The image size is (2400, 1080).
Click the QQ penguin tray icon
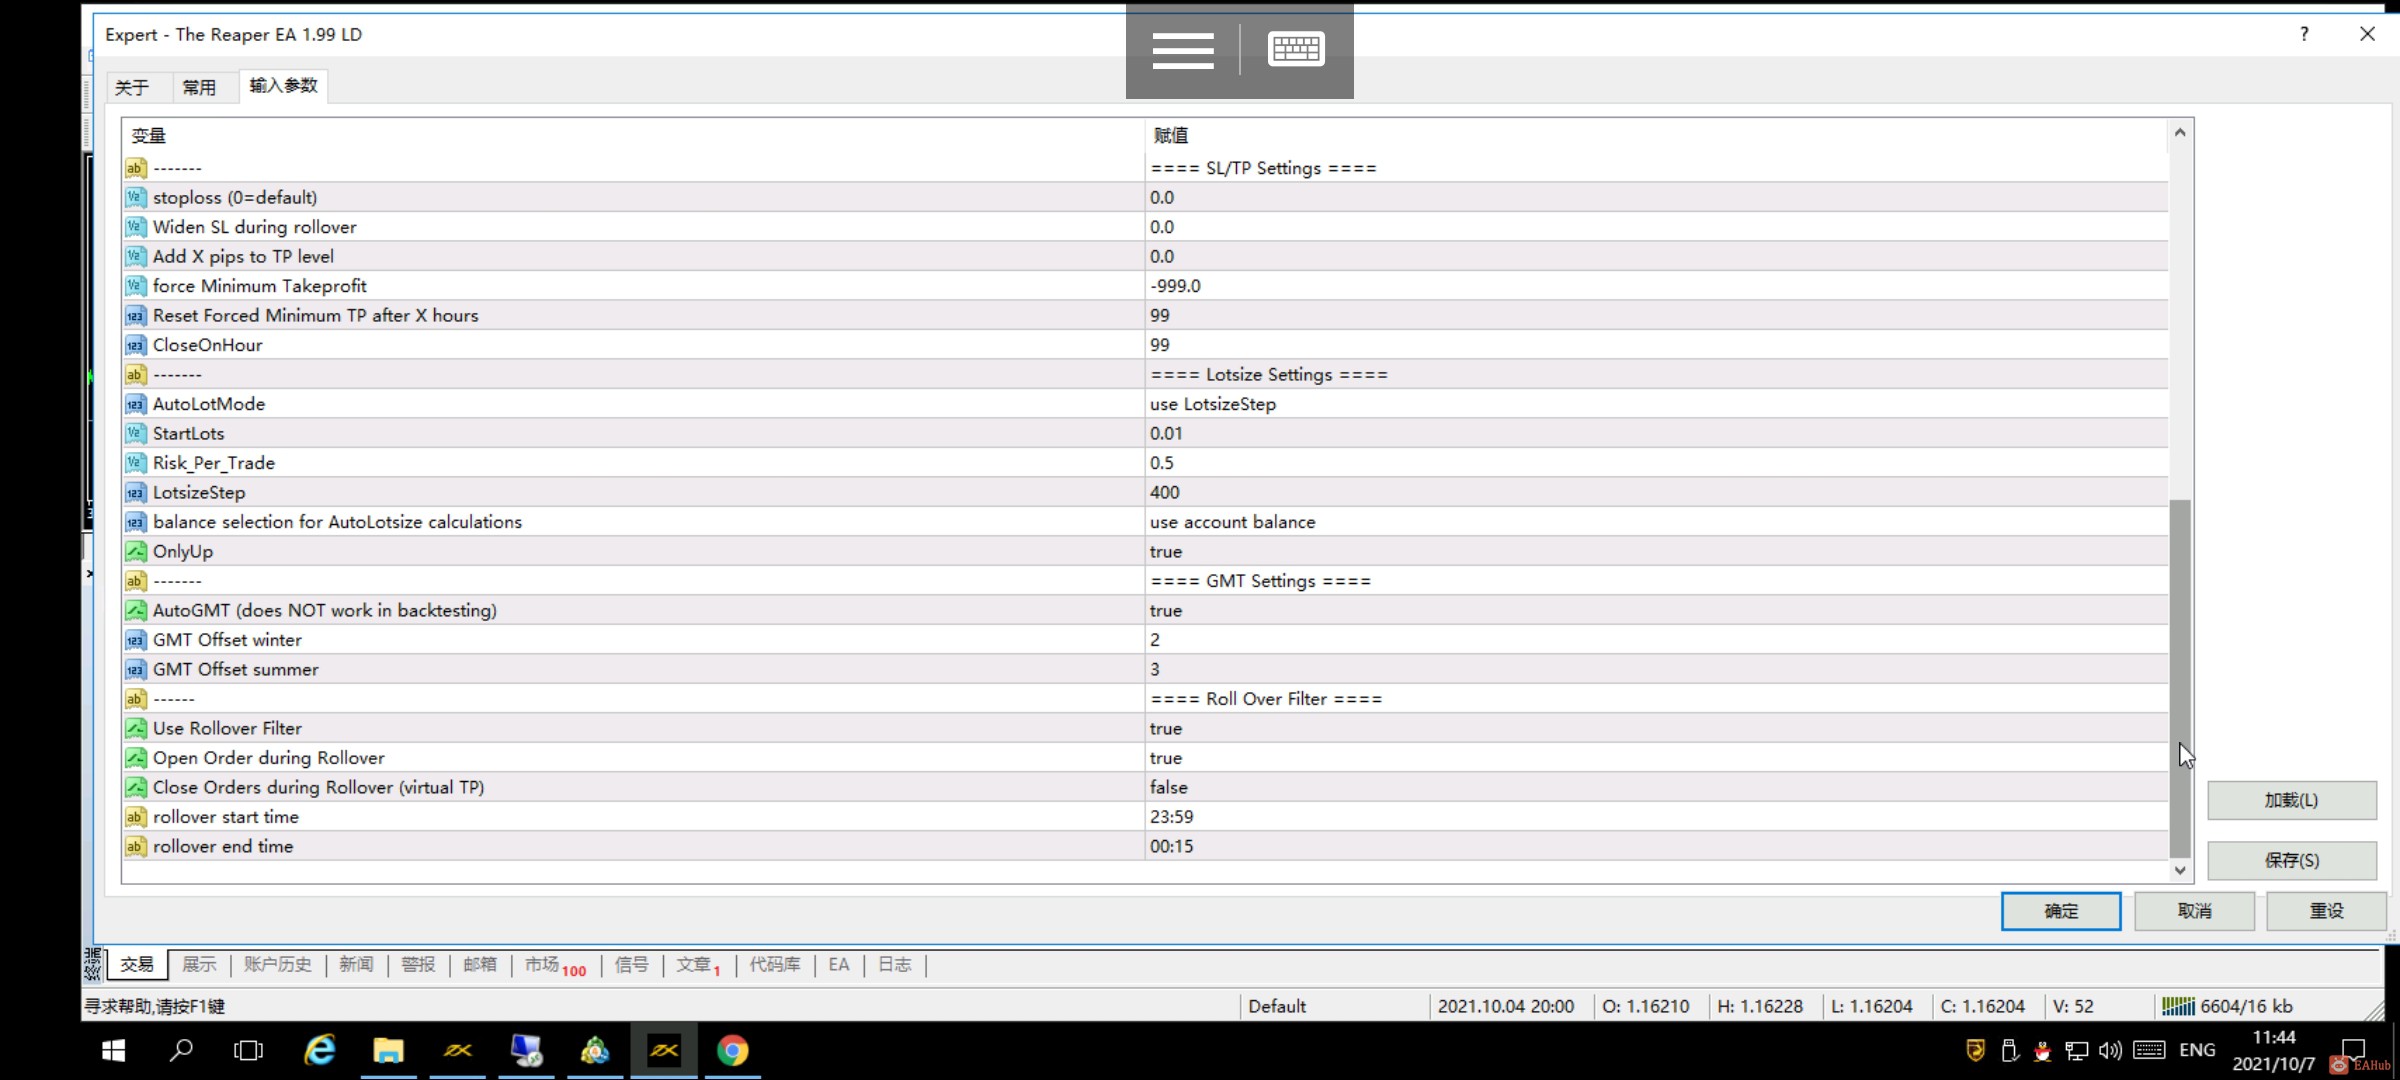[2042, 1050]
